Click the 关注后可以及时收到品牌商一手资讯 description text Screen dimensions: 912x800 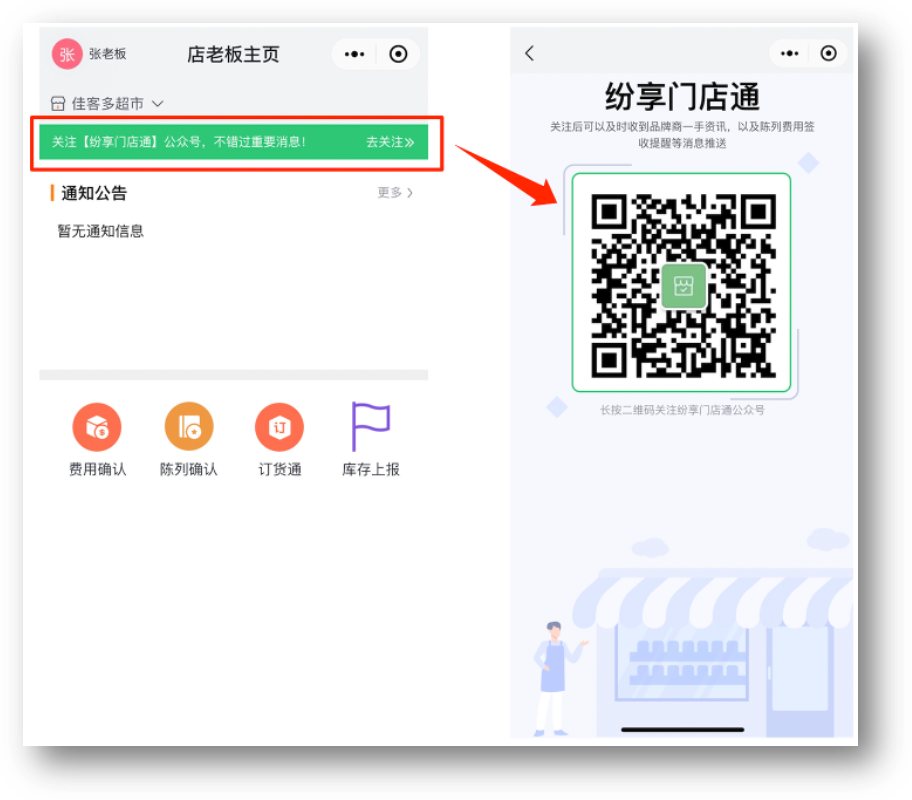coord(682,134)
